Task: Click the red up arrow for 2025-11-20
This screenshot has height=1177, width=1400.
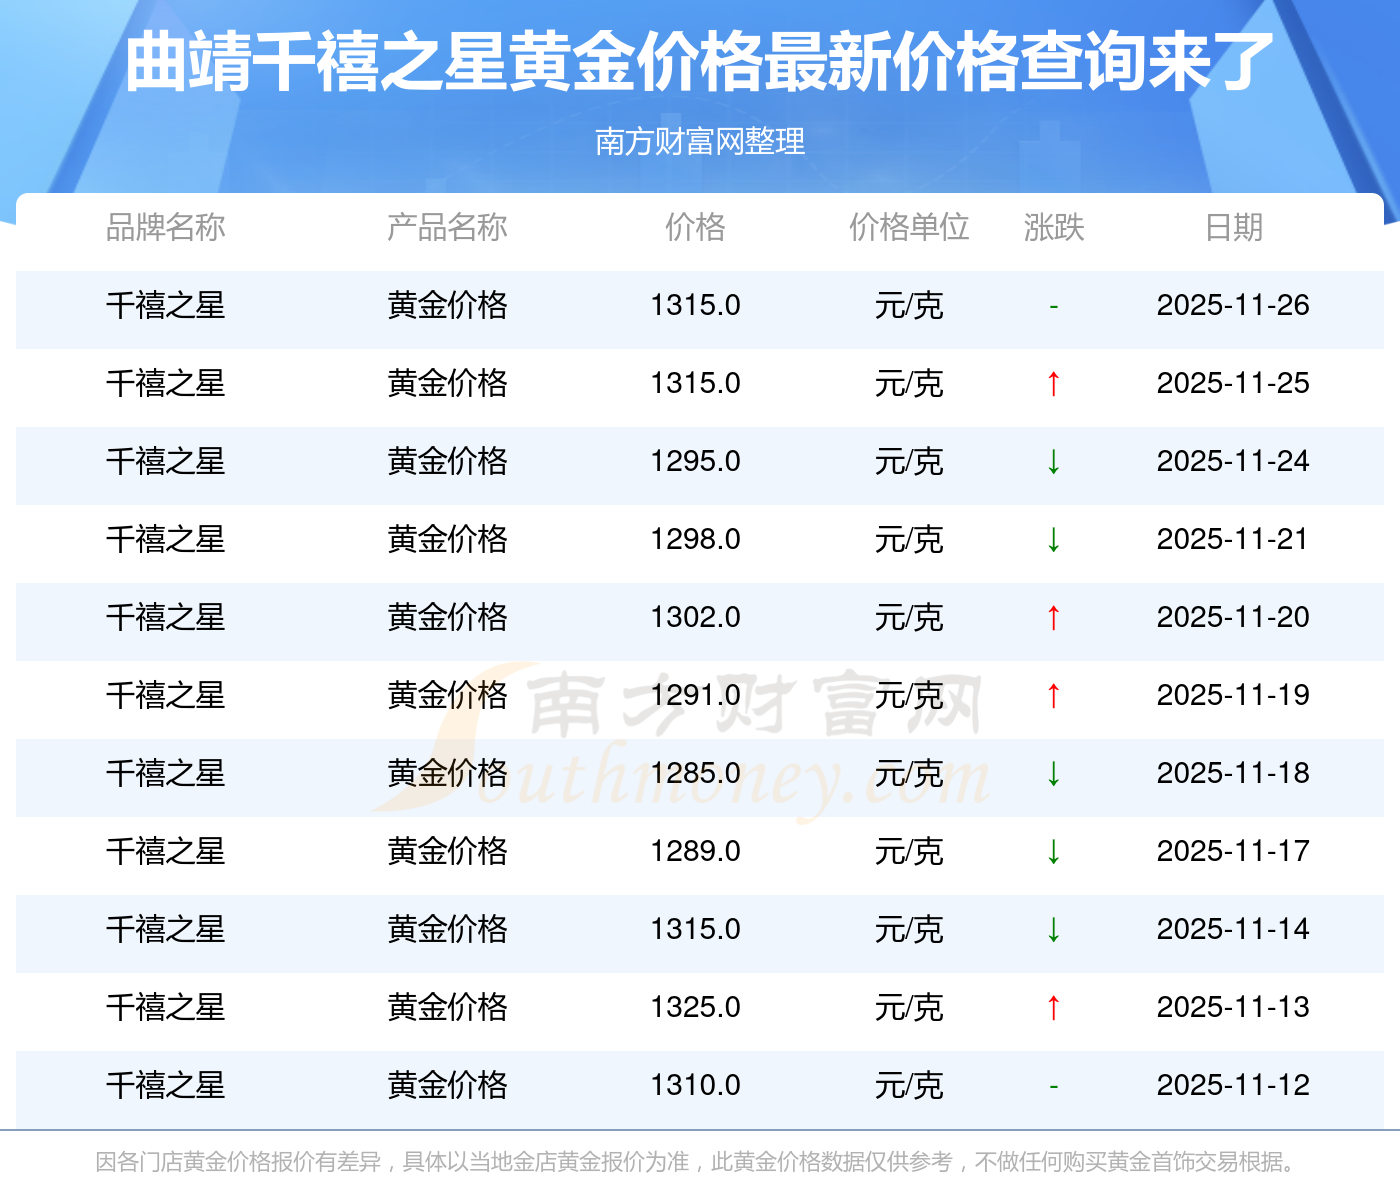Action: (x=1053, y=617)
